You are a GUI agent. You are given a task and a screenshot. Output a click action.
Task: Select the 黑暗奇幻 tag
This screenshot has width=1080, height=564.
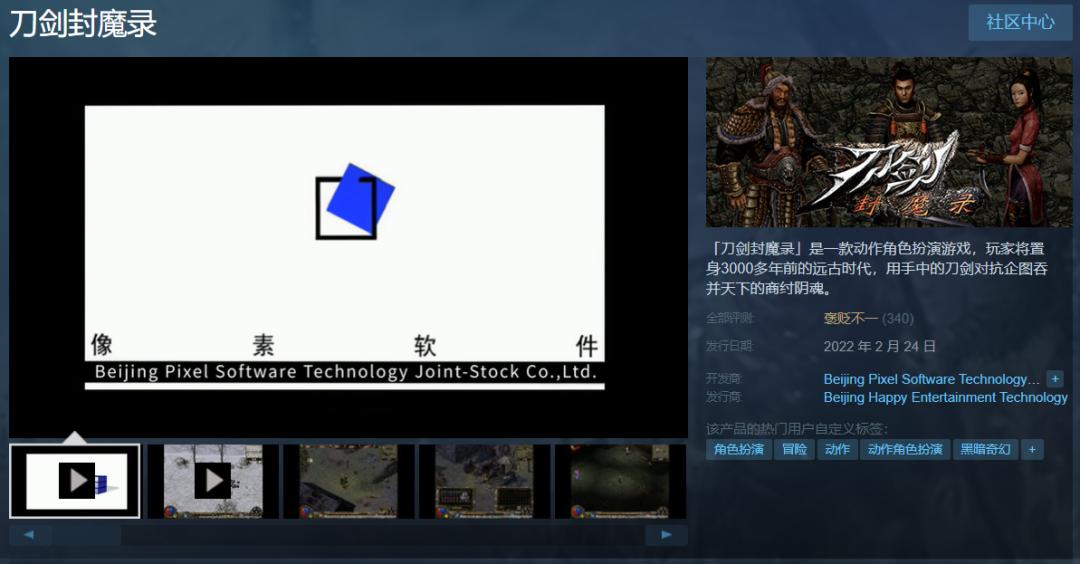pyautogui.click(x=985, y=450)
